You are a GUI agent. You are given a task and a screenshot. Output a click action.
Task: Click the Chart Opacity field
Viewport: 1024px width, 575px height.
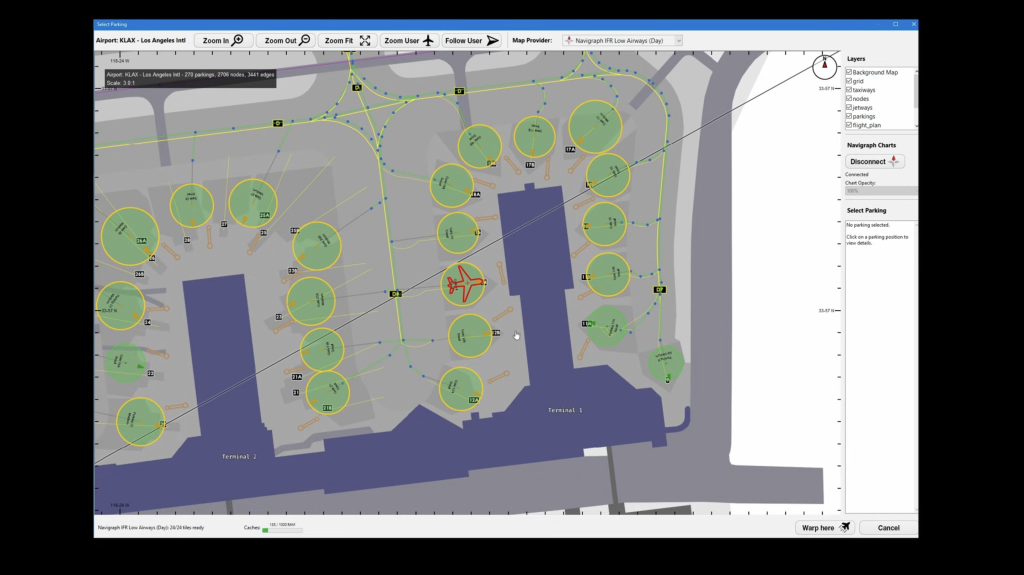coord(880,191)
